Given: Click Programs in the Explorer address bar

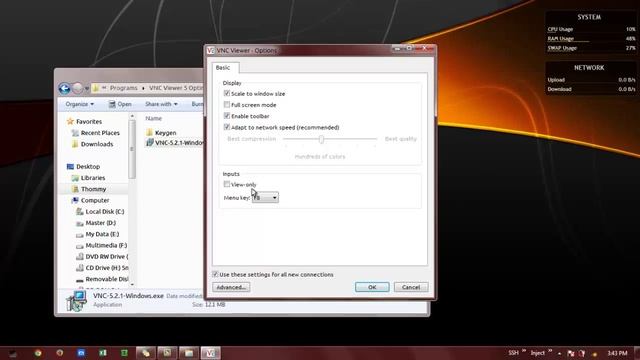Looking at the screenshot, I should click(x=123, y=88).
